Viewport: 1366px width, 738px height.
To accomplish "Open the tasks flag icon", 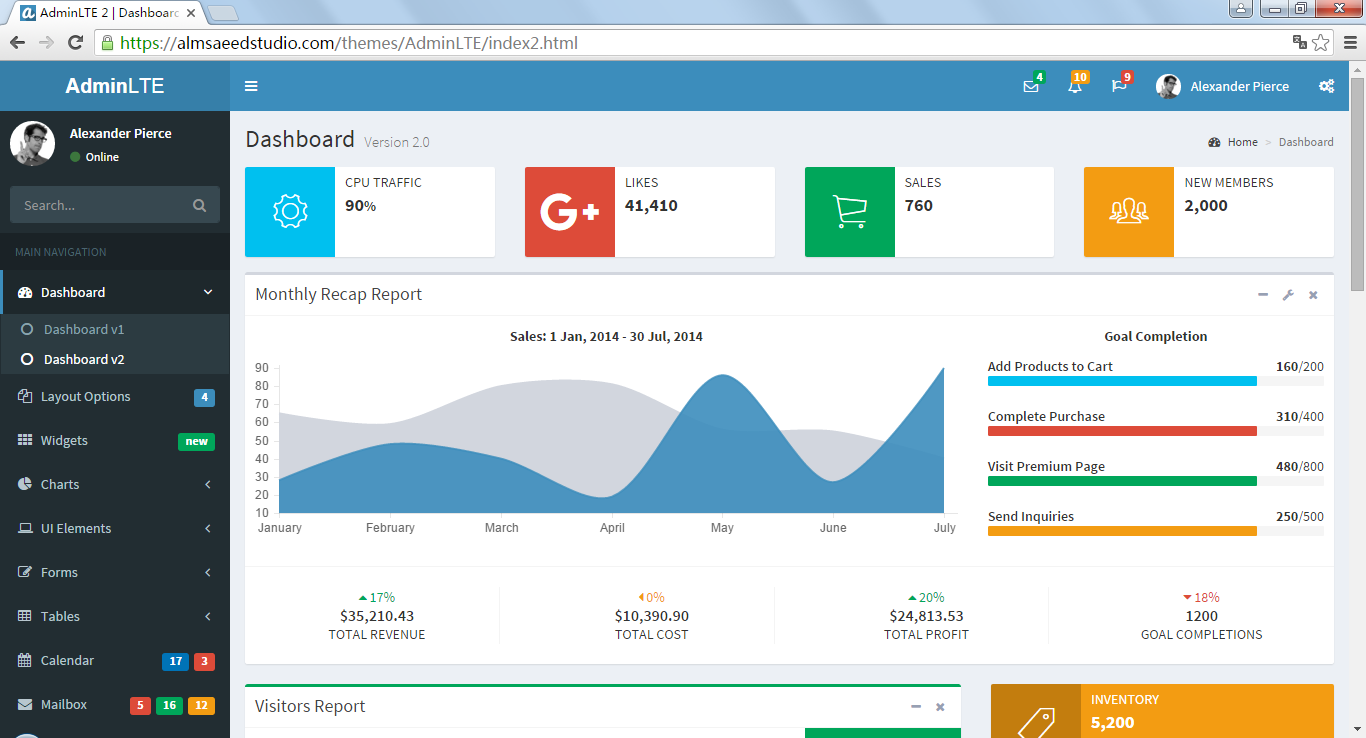I will click(x=1119, y=86).
